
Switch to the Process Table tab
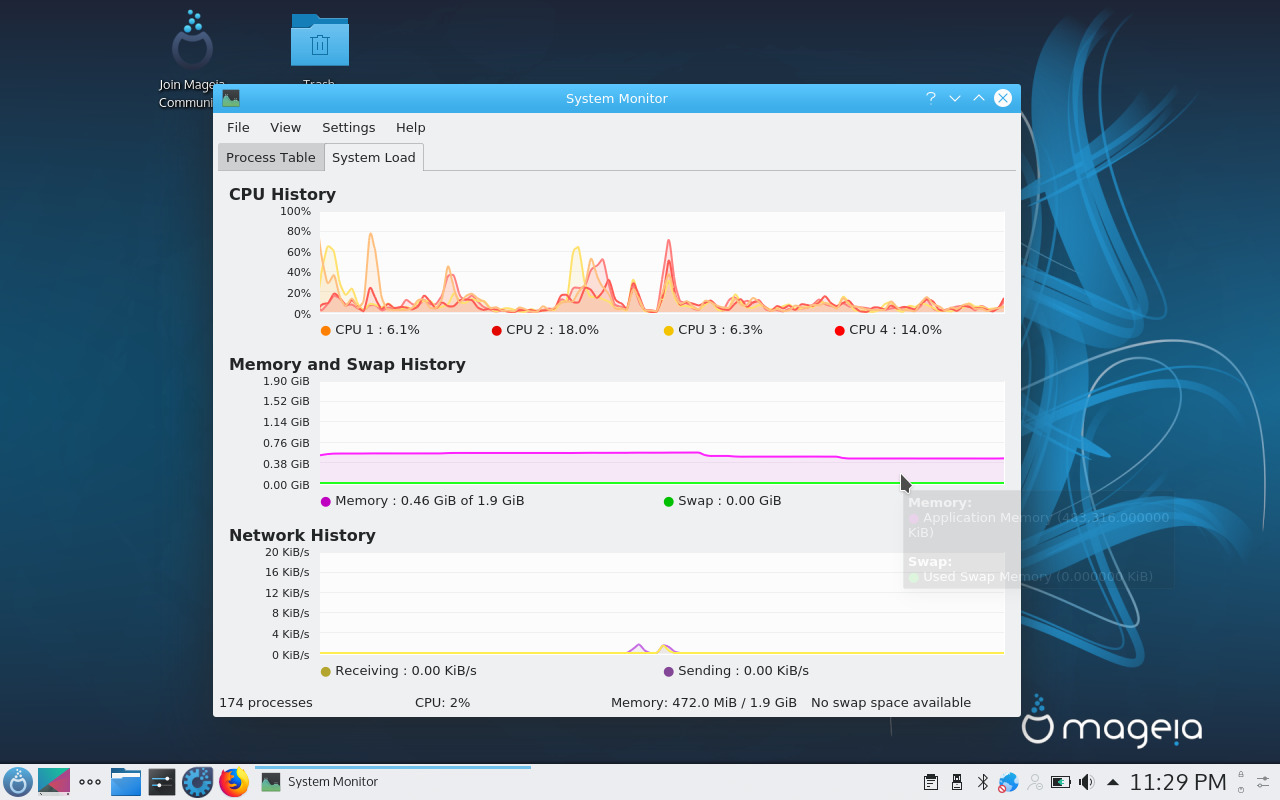pyautogui.click(x=270, y=157)
